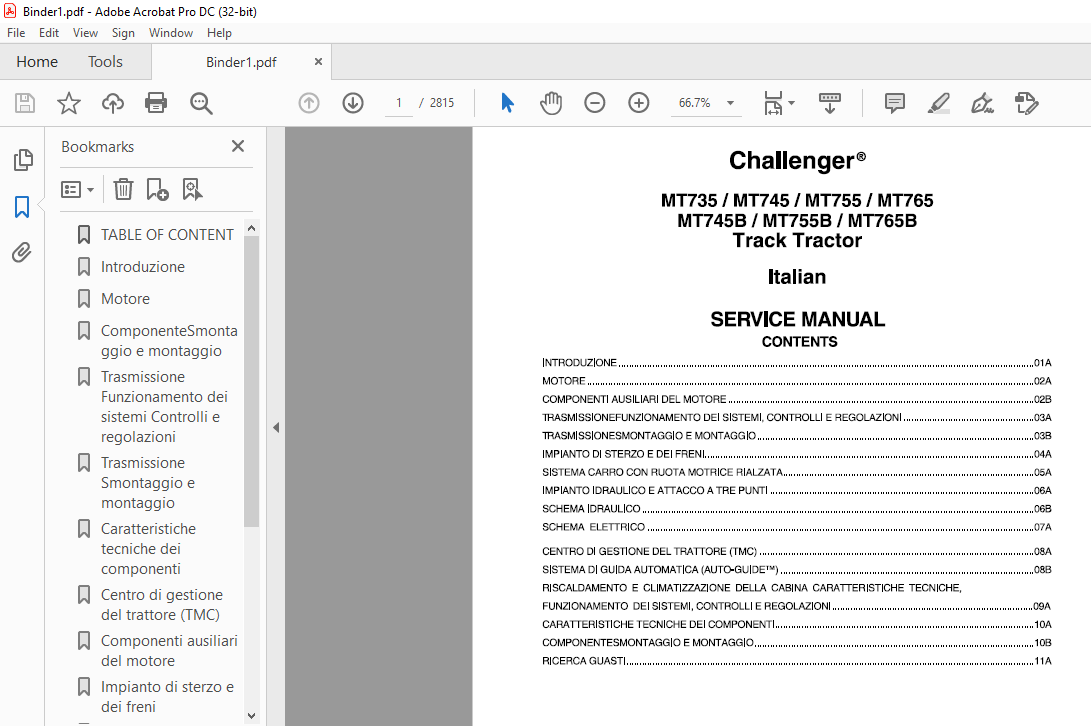The image size is (1091, 726).
Task: Click SCHEMA ELETTRICO contents line
Action: (x=797, y=527)
